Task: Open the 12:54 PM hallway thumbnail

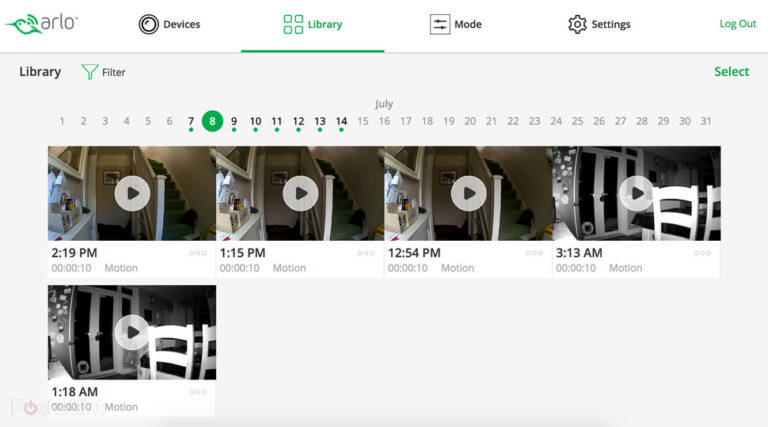Action: coord(468,193)
